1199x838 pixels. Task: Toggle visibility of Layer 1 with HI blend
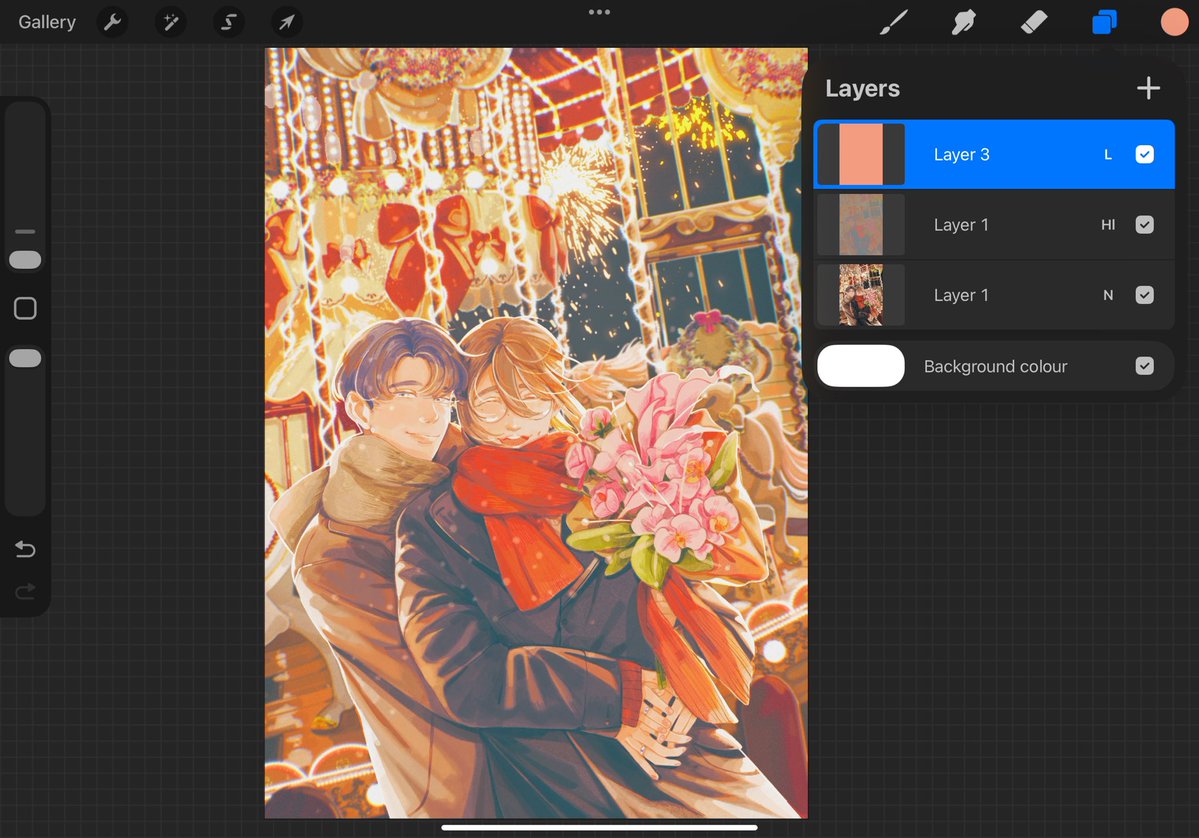point(1145,225)
